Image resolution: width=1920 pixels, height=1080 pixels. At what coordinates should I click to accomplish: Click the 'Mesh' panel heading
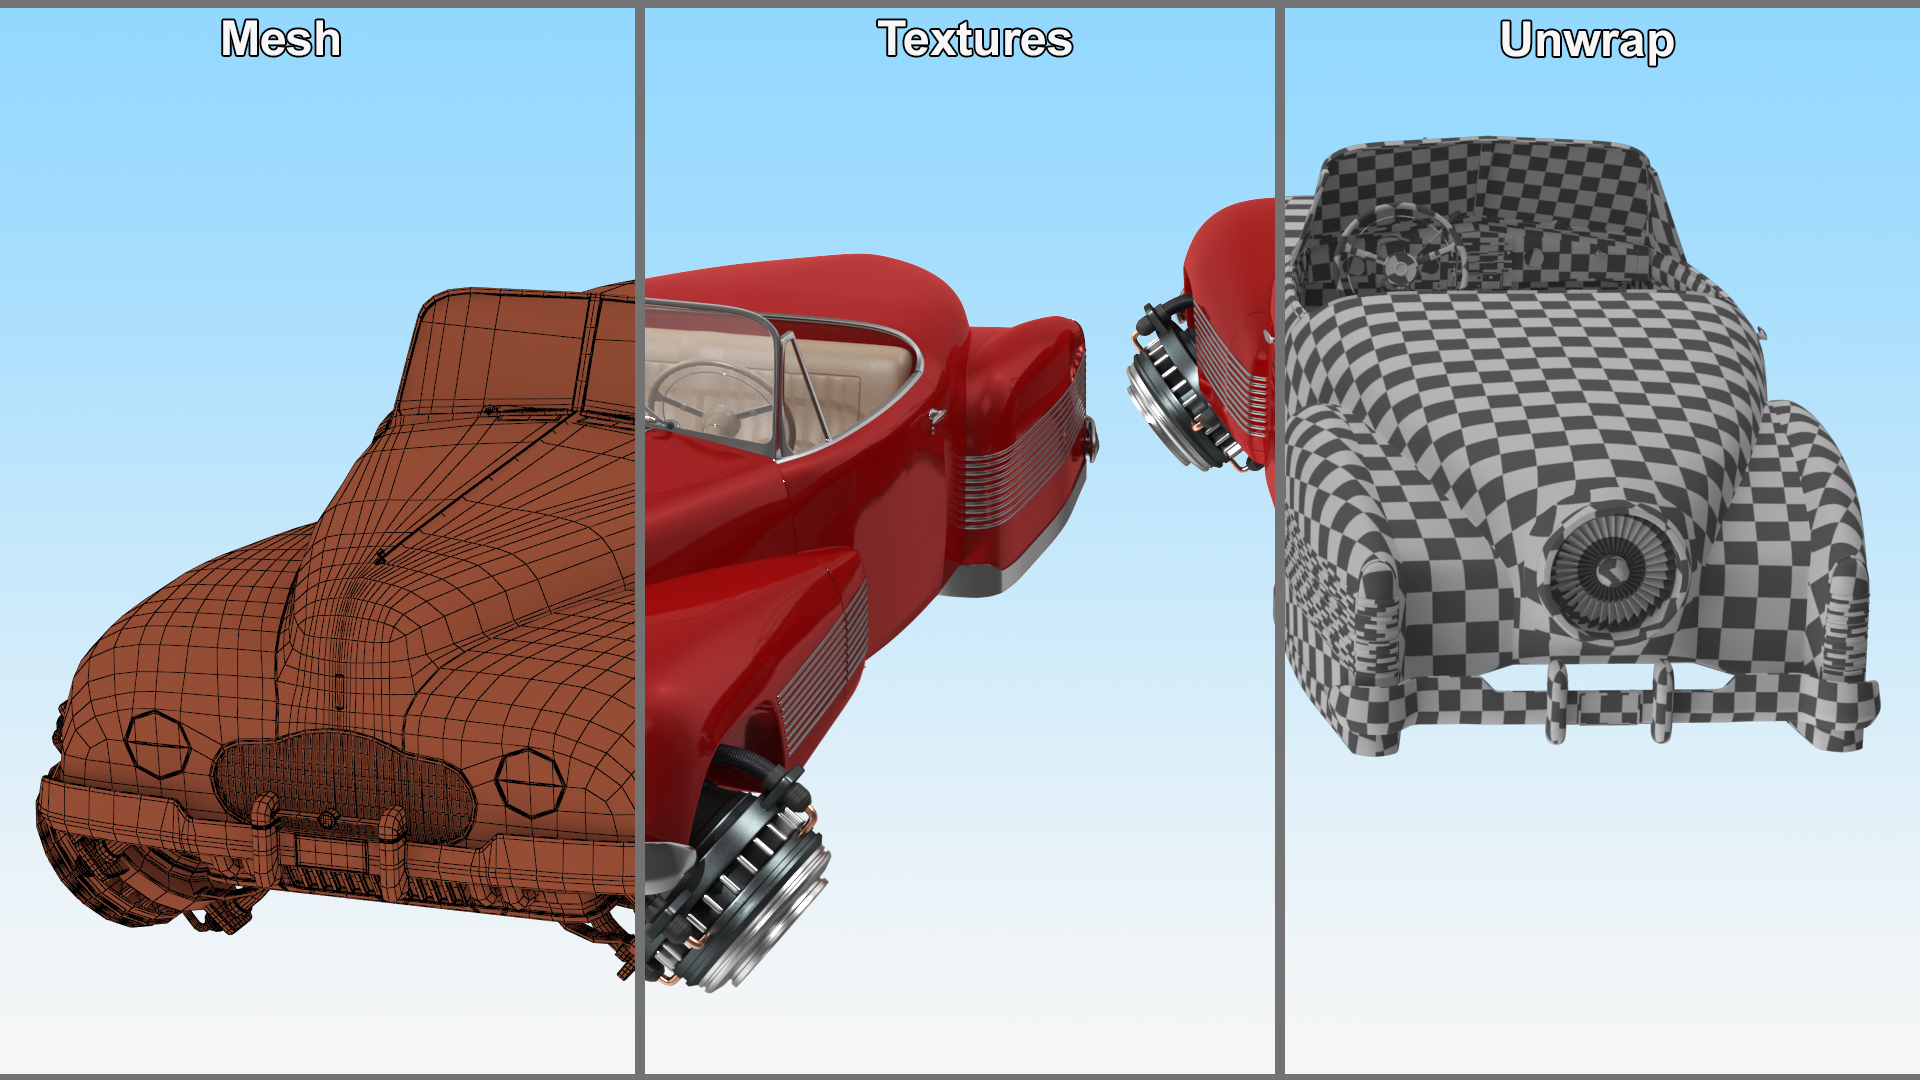tap(281, 39)
